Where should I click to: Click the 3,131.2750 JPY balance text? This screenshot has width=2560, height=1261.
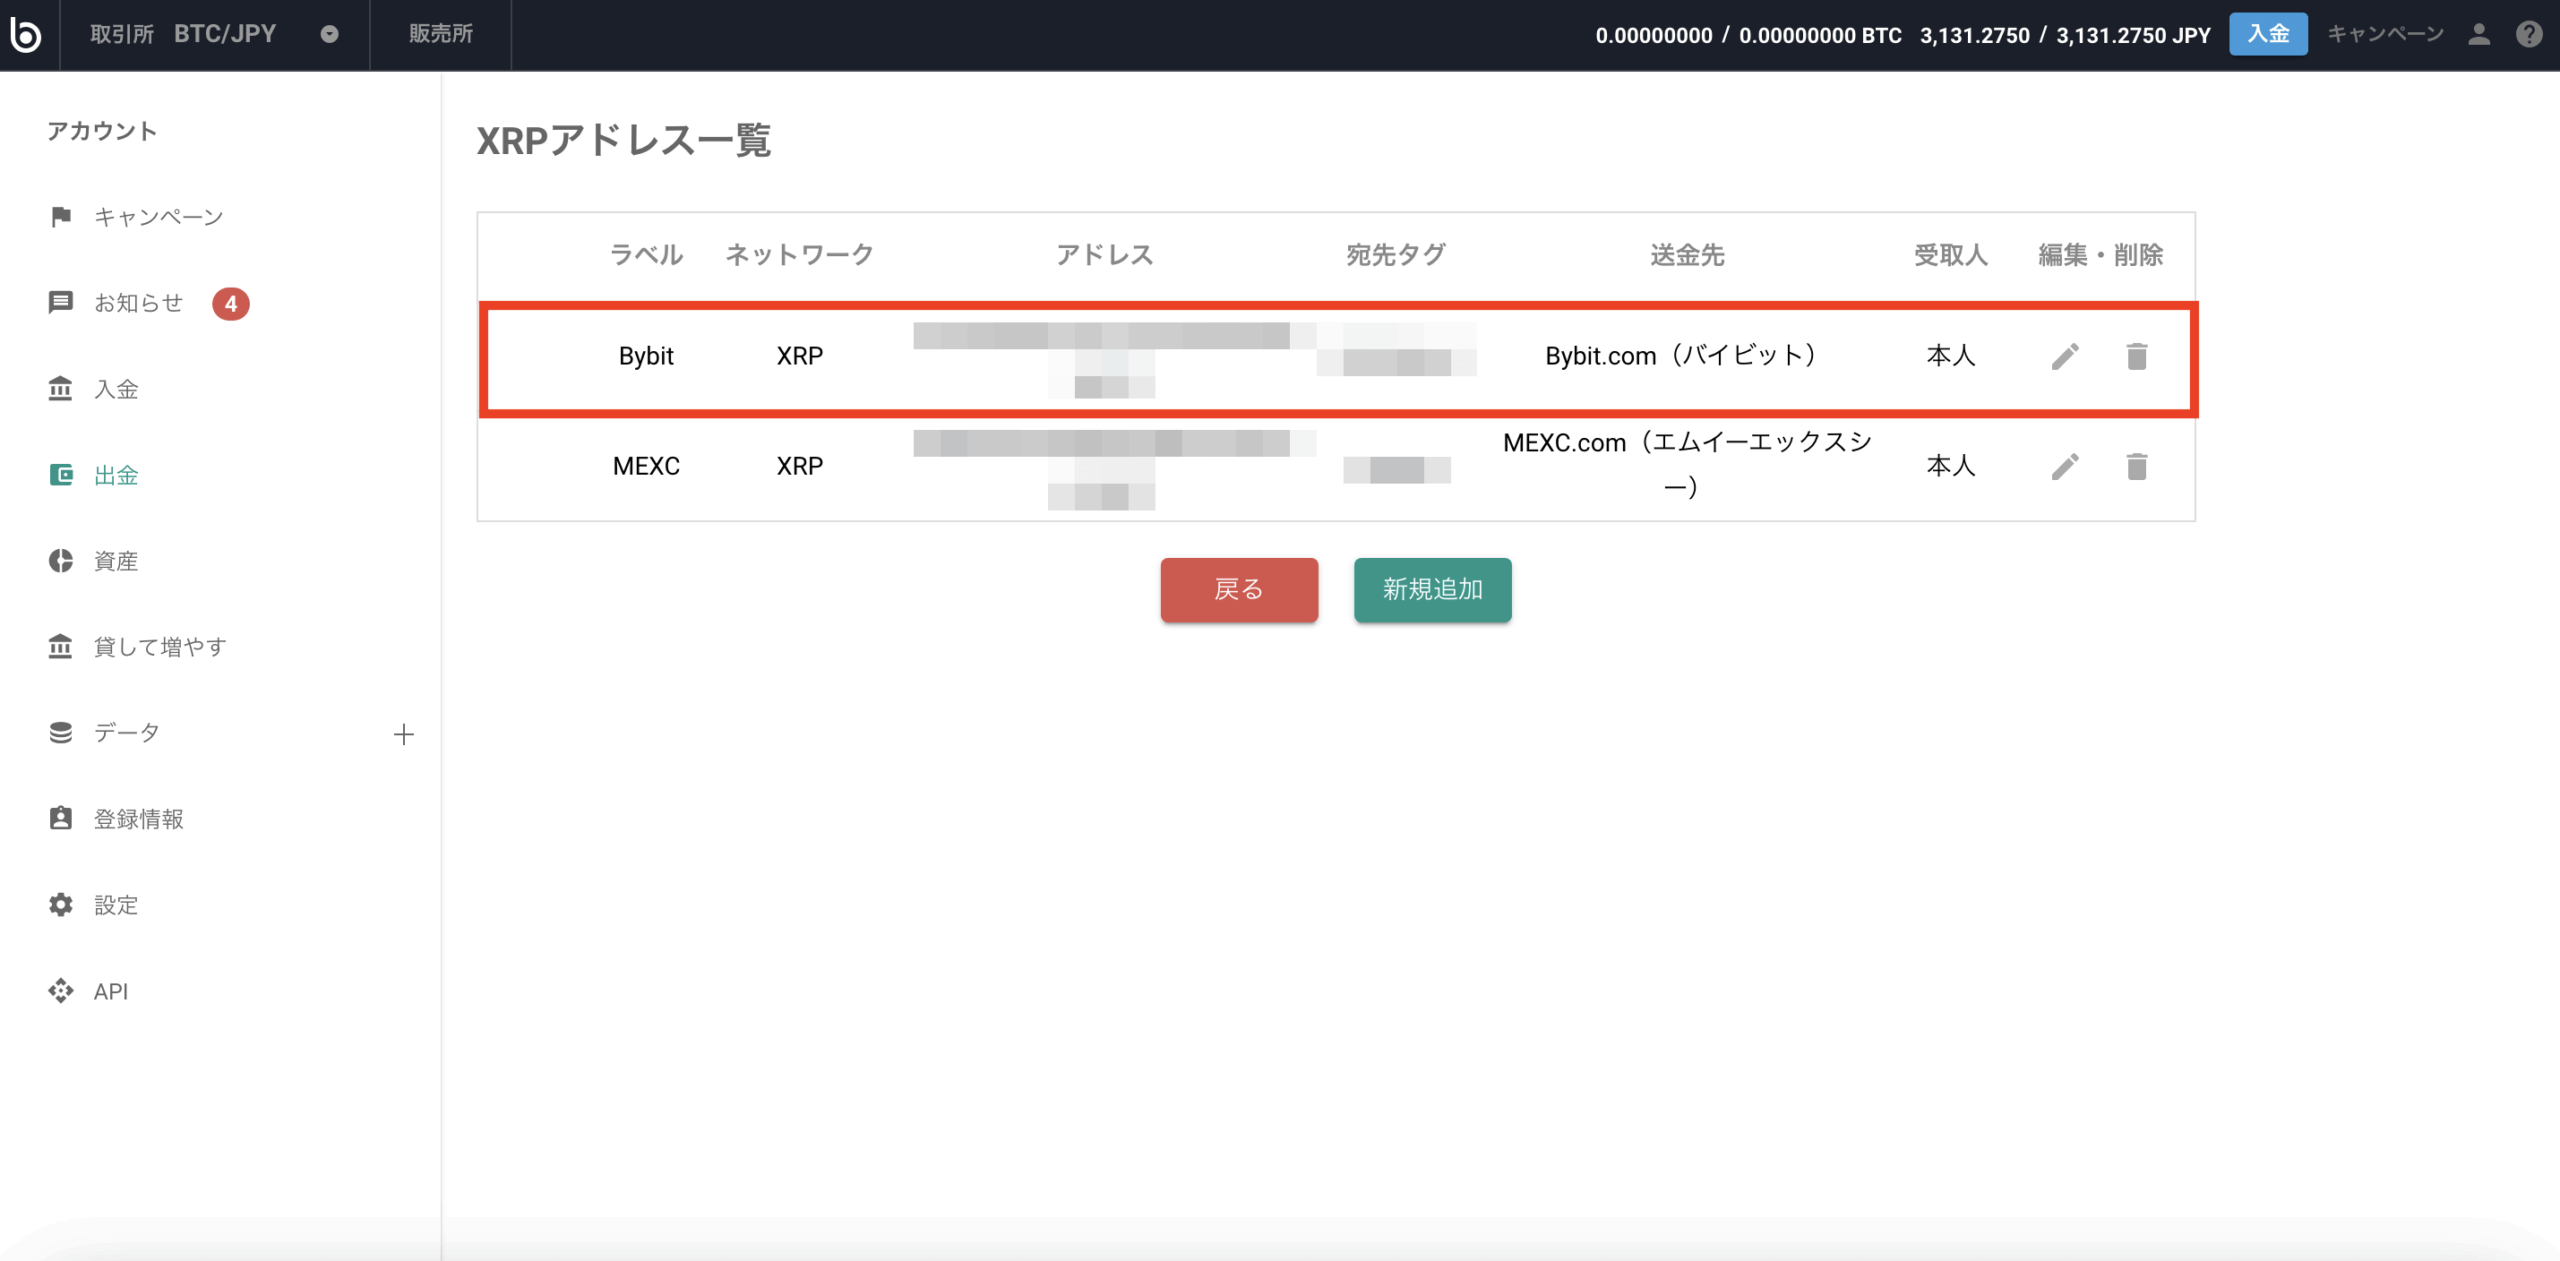tap(2065, 36)
